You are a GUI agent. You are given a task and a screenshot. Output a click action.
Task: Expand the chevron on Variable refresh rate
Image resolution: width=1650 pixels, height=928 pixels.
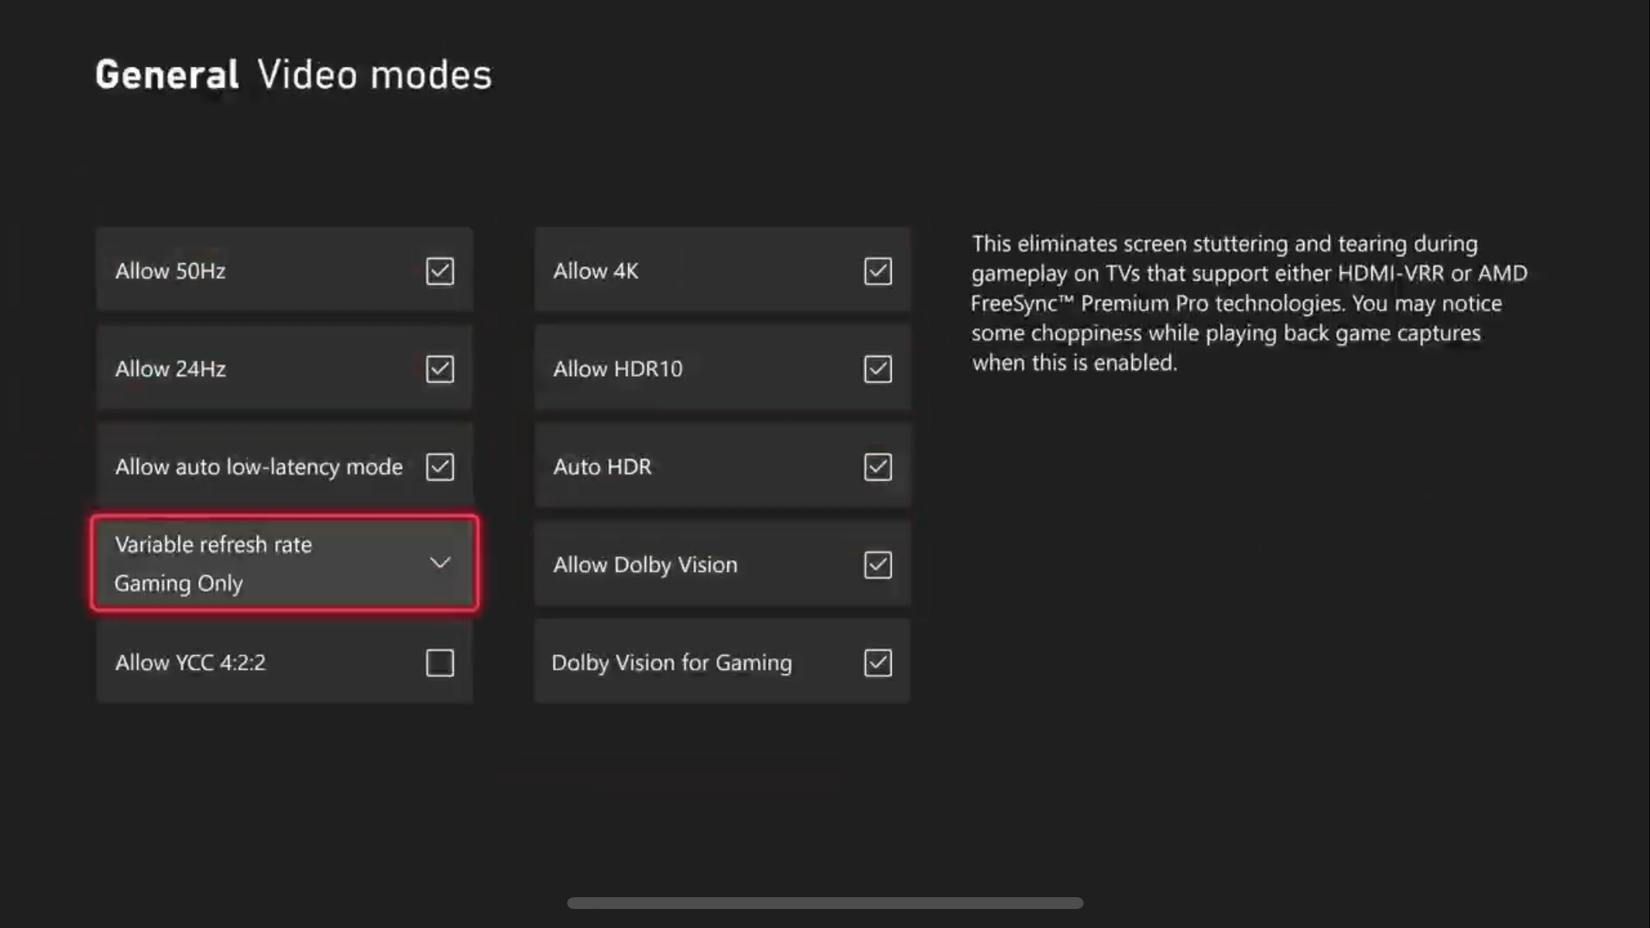click(440, 563)
